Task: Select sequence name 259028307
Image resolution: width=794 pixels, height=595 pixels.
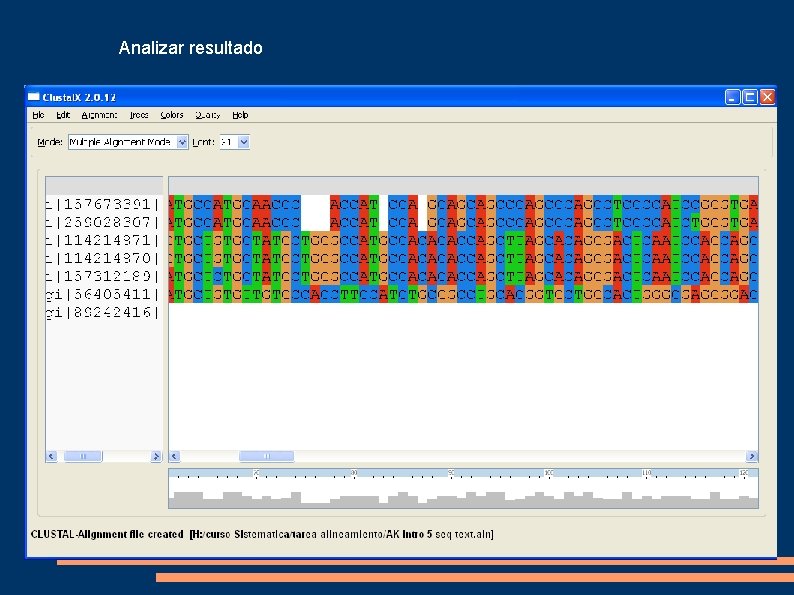Action: point(103,222)
